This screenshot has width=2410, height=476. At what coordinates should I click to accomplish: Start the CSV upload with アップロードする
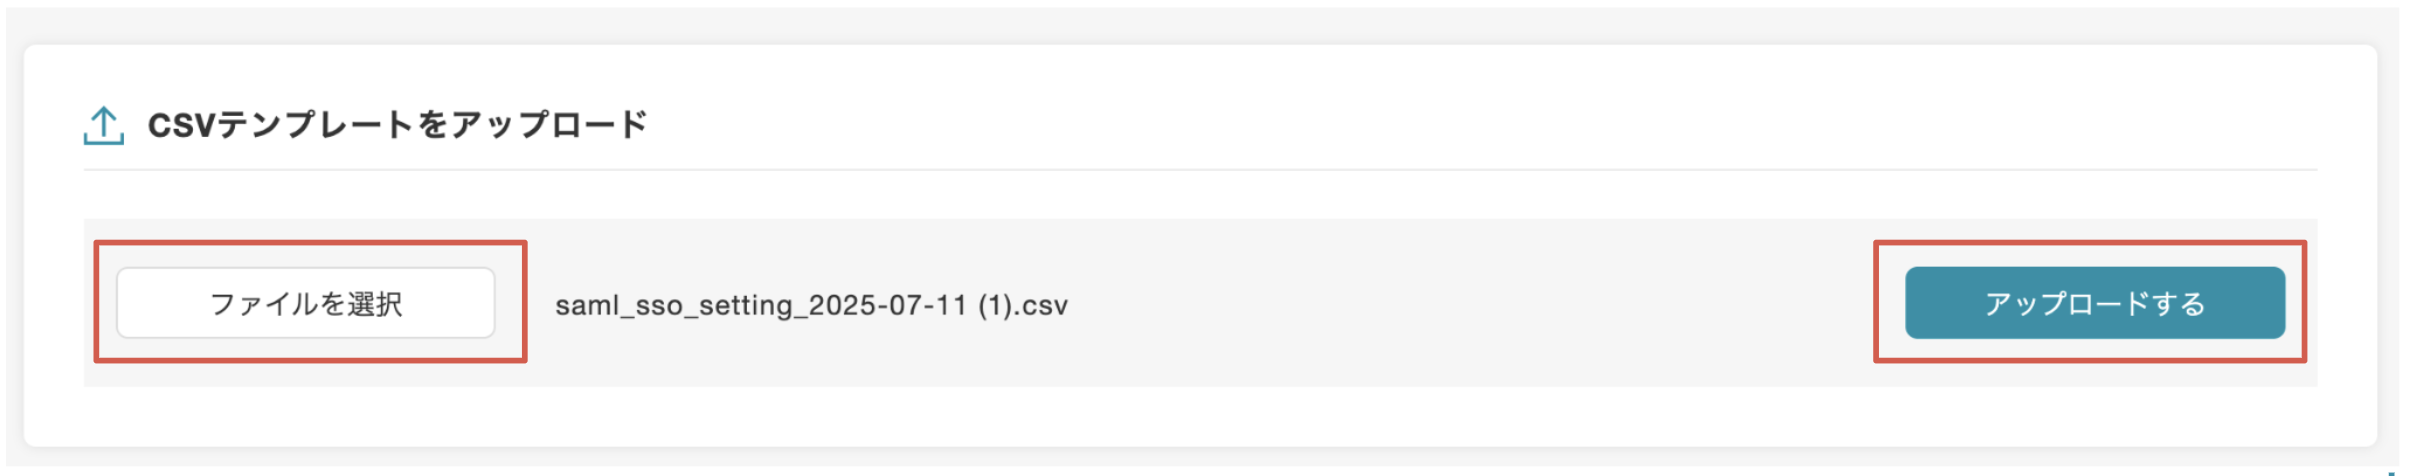(2094, 303)
